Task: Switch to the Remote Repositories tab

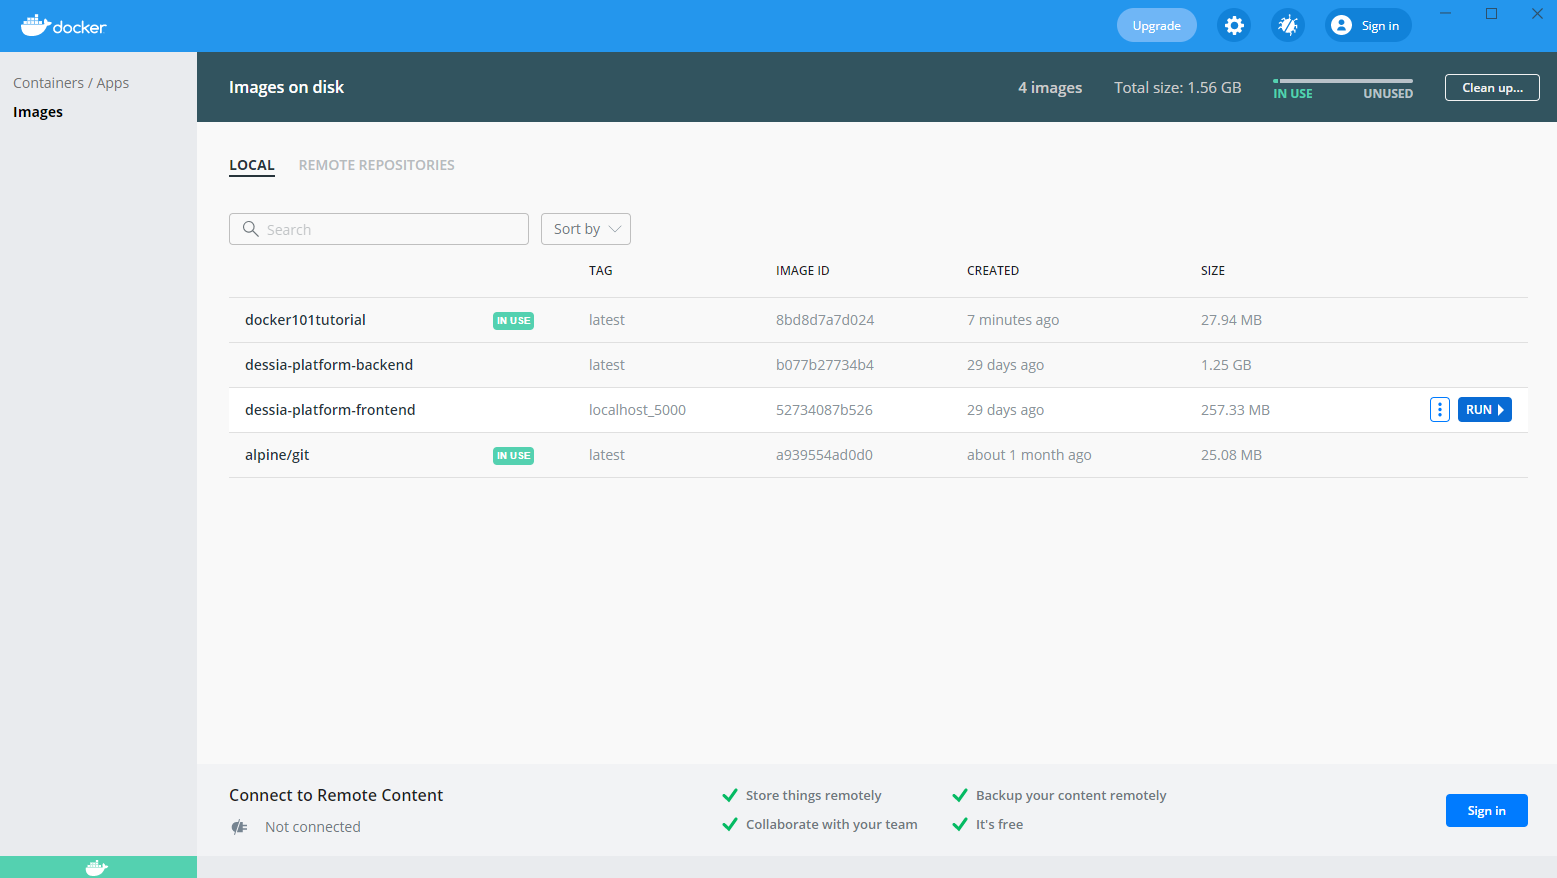Action: (x=376, y=165)
